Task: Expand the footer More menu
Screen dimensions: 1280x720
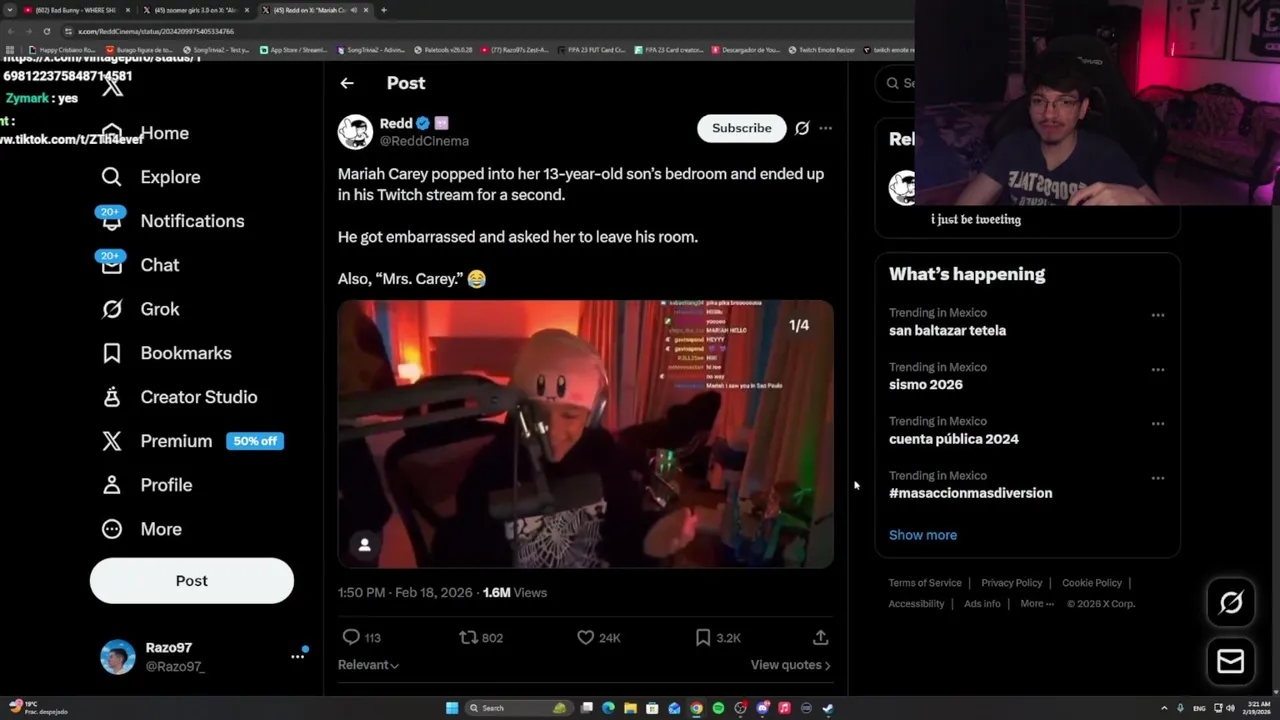Action: click(1037, 604)
